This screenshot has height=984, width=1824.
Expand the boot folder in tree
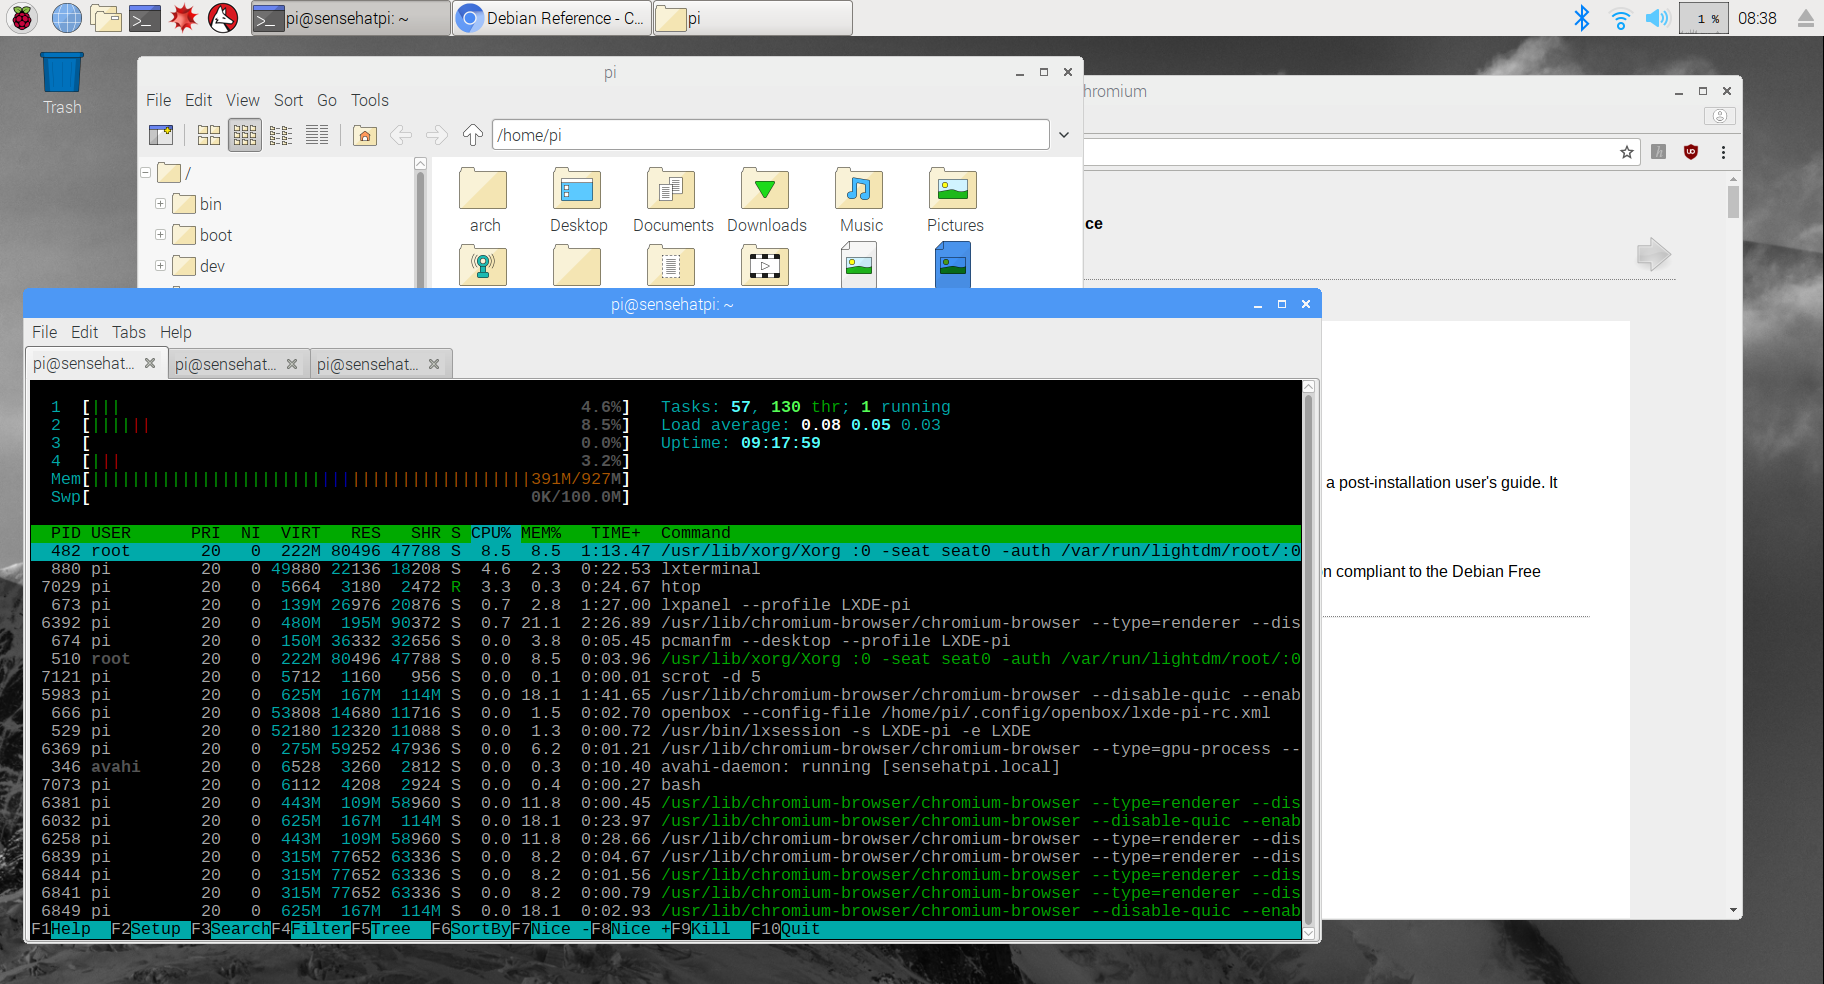[x=160, y=235]
